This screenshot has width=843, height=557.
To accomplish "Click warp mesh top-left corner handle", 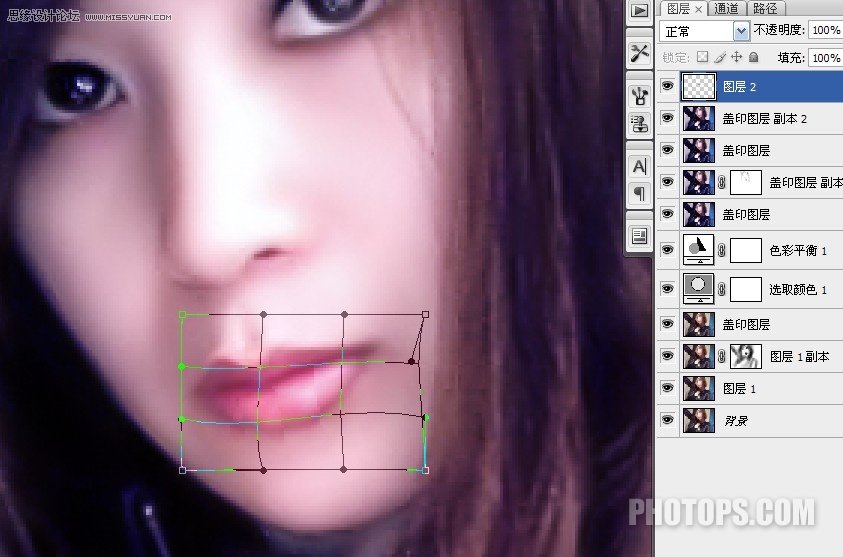I will point(182,314).
